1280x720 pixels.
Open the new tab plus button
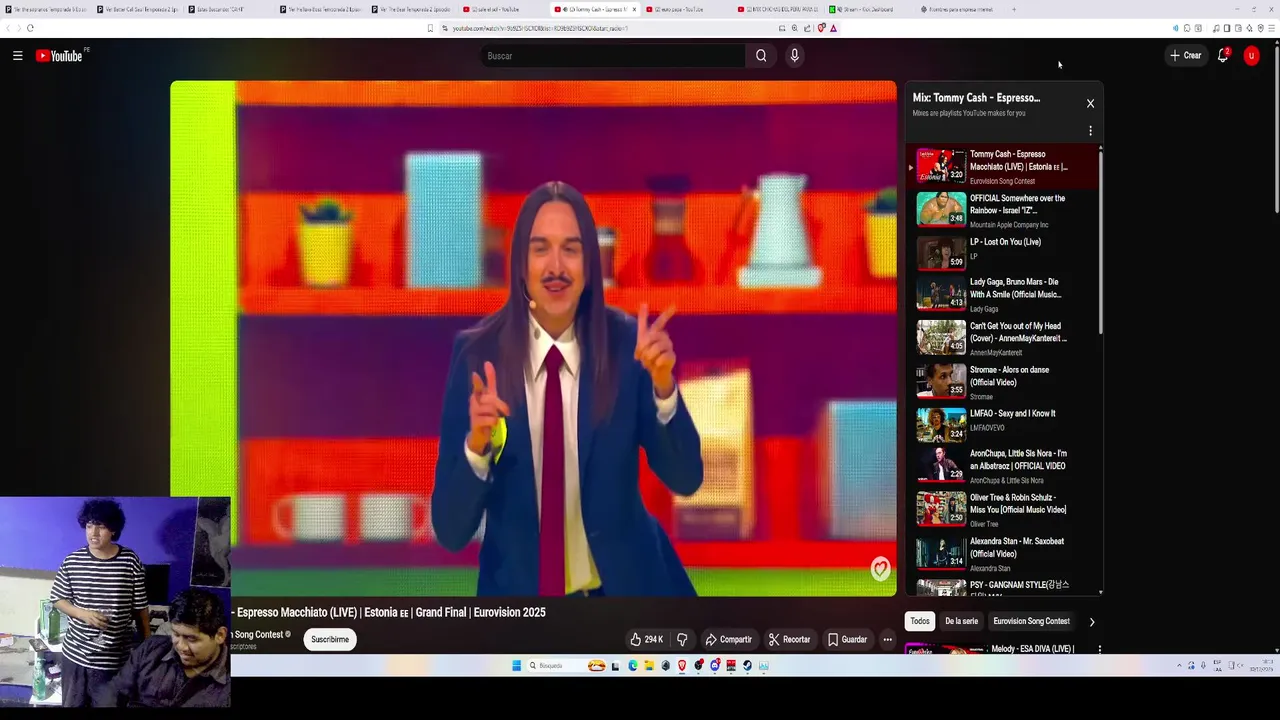[x=1013, y=9]
